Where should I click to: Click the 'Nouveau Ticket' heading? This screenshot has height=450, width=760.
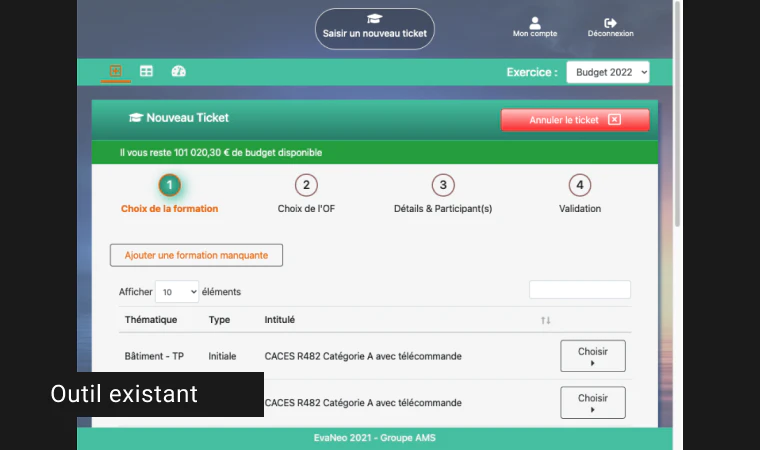[179, 118]
